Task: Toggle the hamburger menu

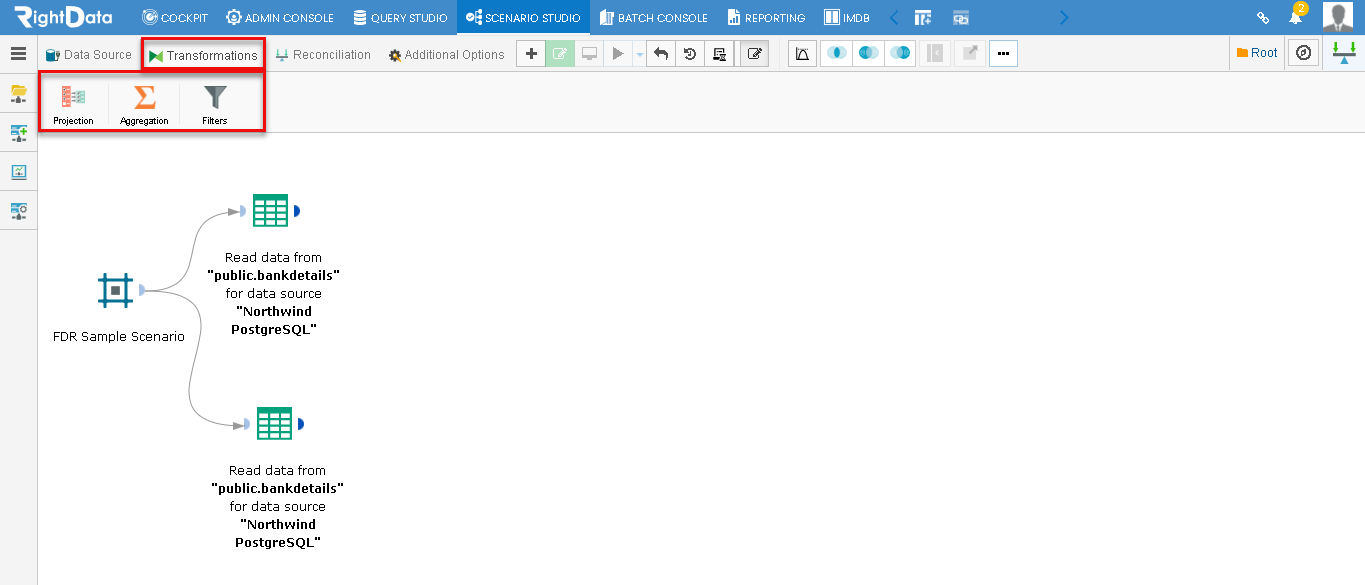Action: (18, 54)
